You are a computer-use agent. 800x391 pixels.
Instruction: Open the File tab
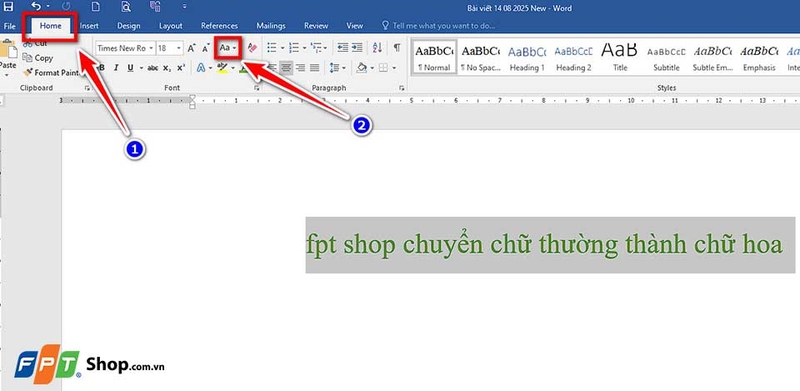(x=10, y=26)
